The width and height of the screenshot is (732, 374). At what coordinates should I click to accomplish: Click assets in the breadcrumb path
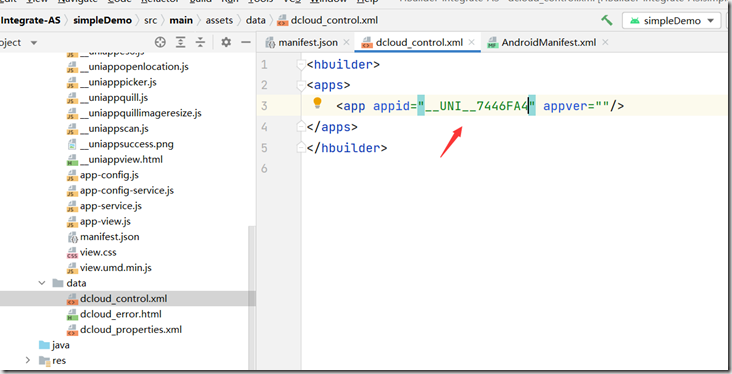point(219,20)
